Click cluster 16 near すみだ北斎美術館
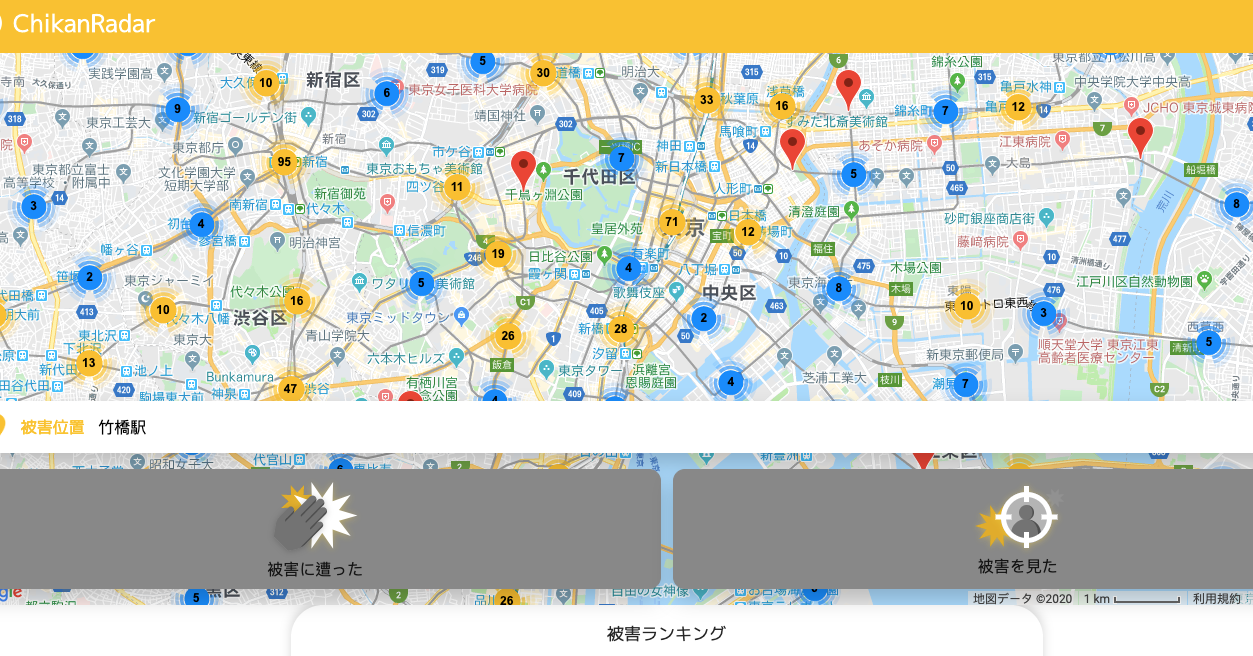1253x656 pixels. [782, 106]
